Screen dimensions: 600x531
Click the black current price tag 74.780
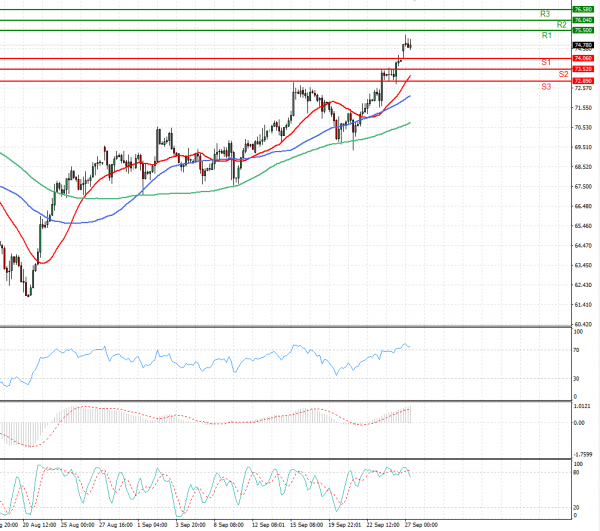tap(583, 45)
